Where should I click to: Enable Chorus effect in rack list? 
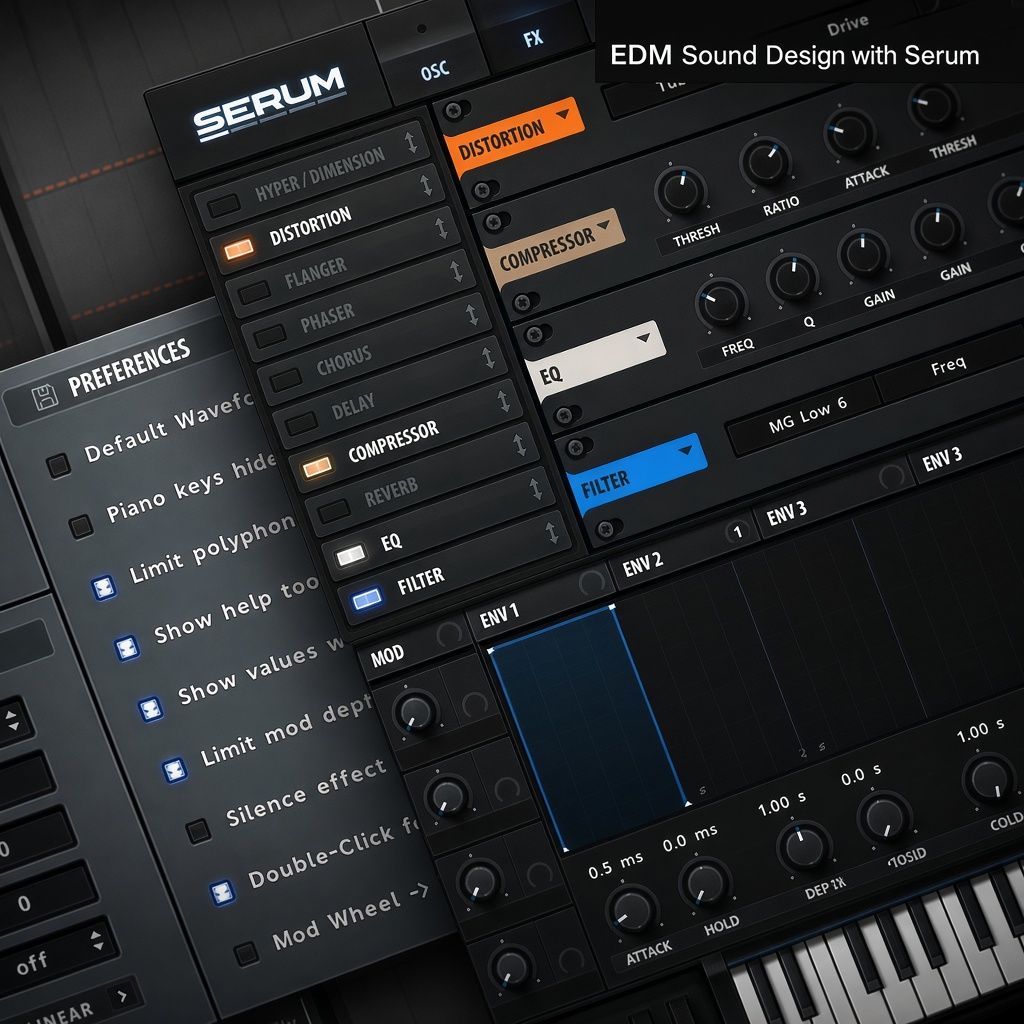click(285, 380)
